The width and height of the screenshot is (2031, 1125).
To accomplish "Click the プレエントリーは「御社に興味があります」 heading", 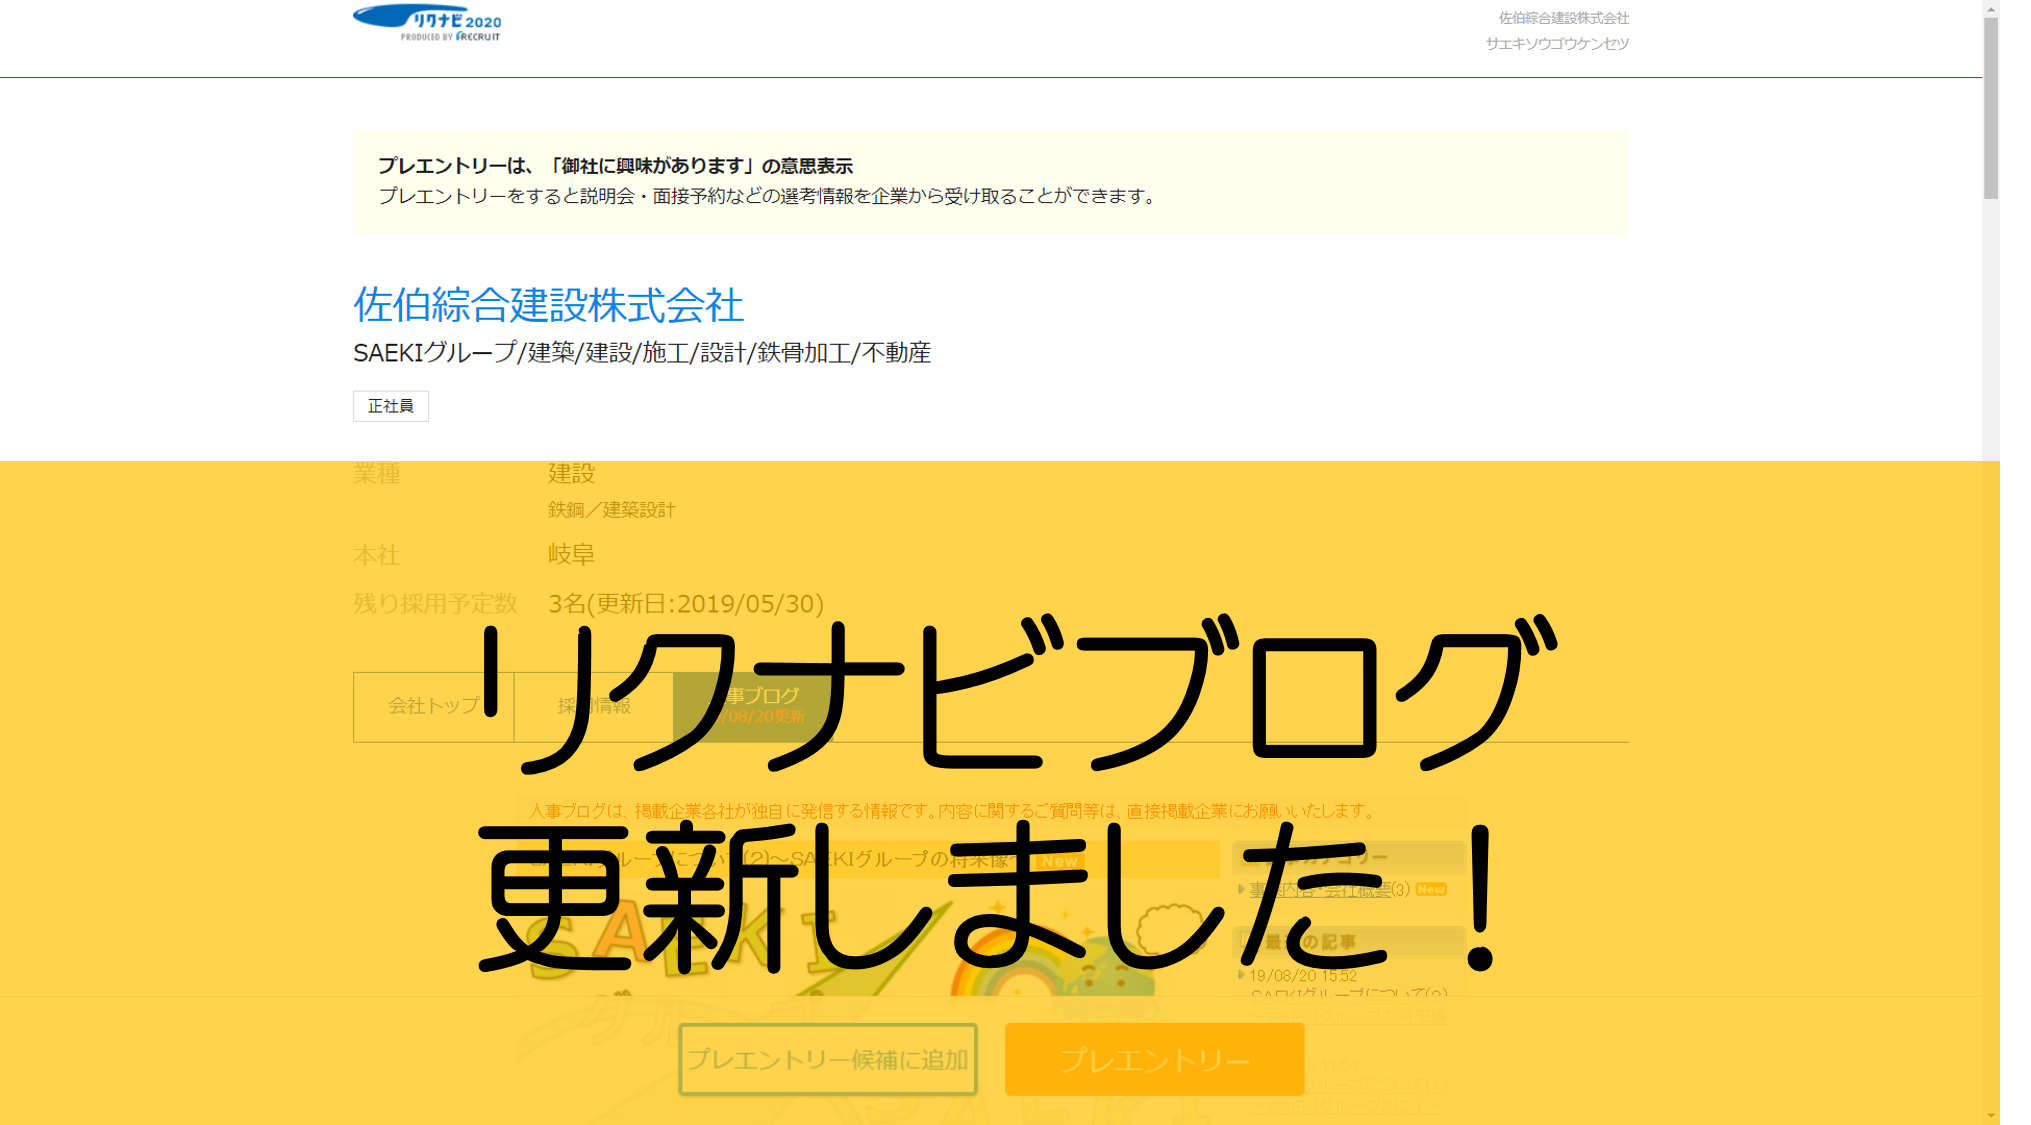I will tap(615, 166).
